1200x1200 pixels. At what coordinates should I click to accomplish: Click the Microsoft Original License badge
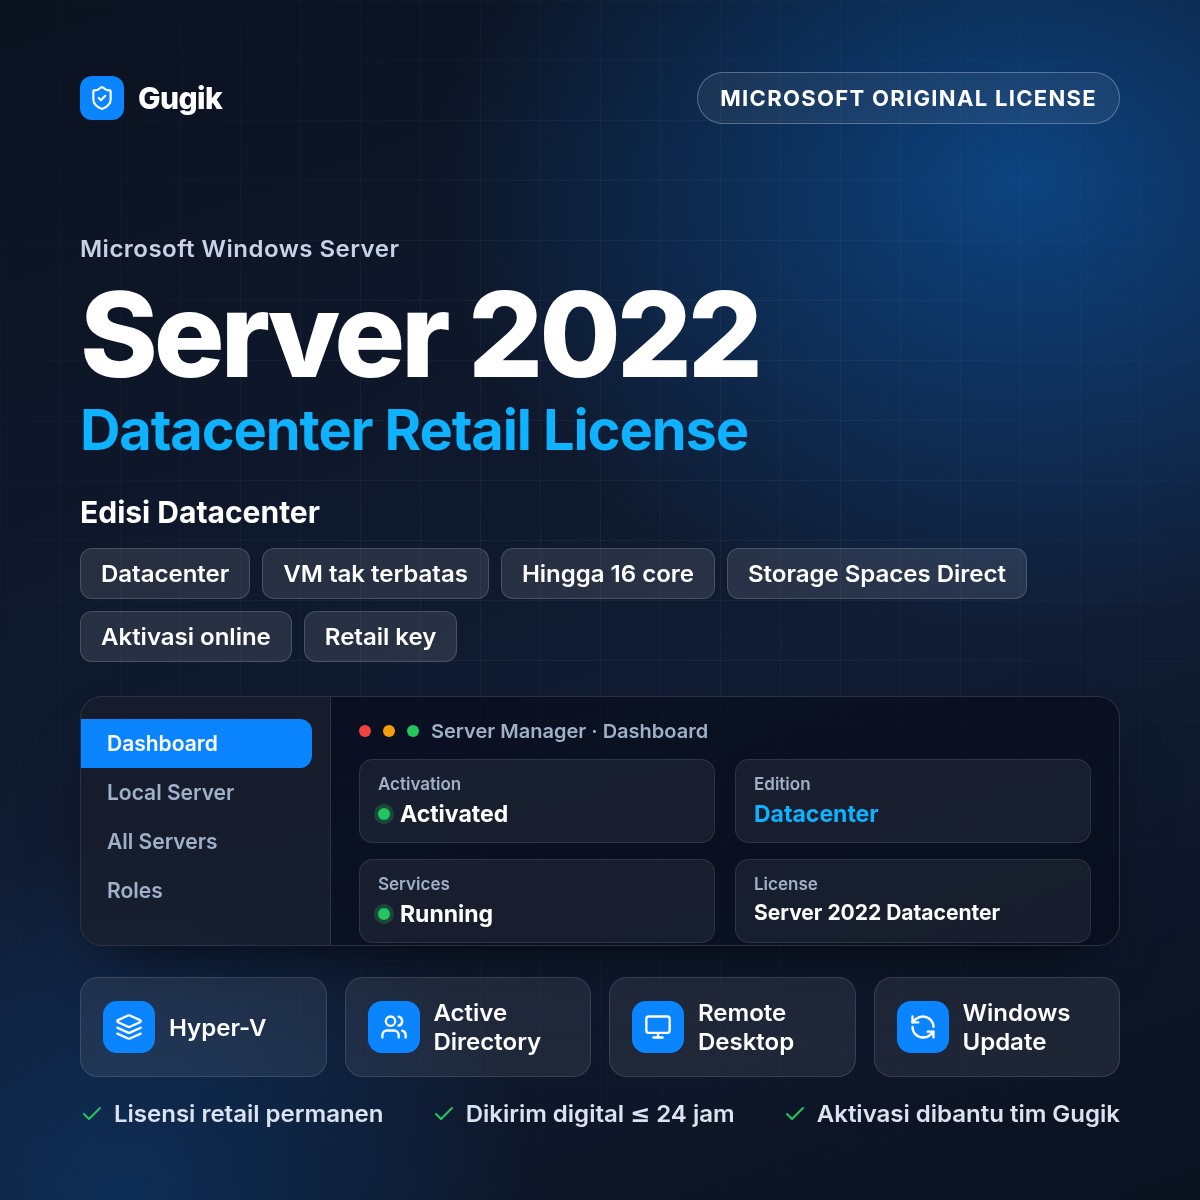908,98
